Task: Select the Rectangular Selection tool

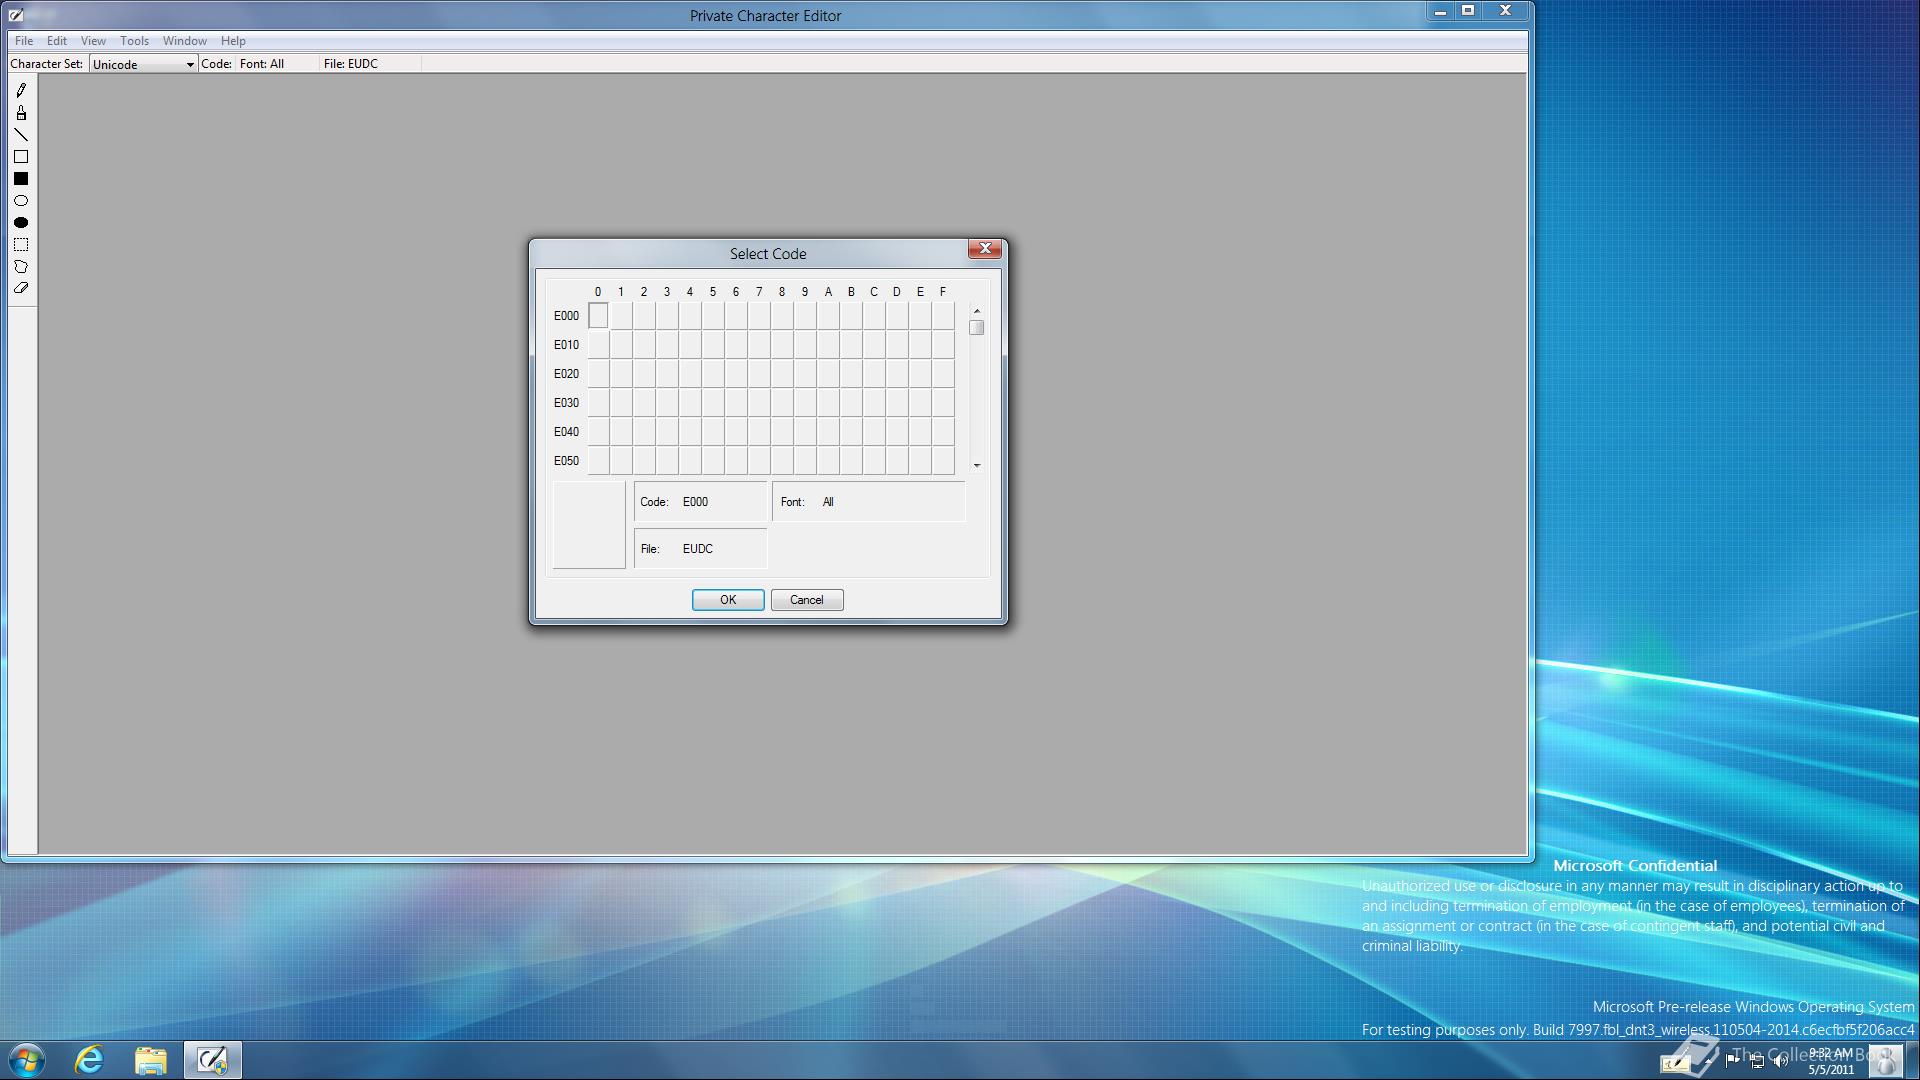Action: 21,245
